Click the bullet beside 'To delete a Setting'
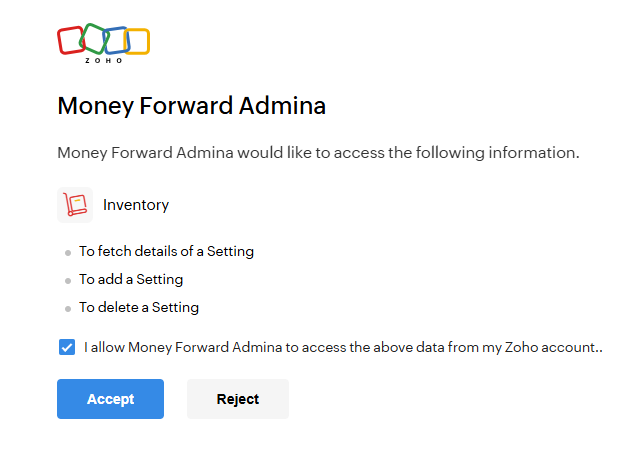 (68, 309)
